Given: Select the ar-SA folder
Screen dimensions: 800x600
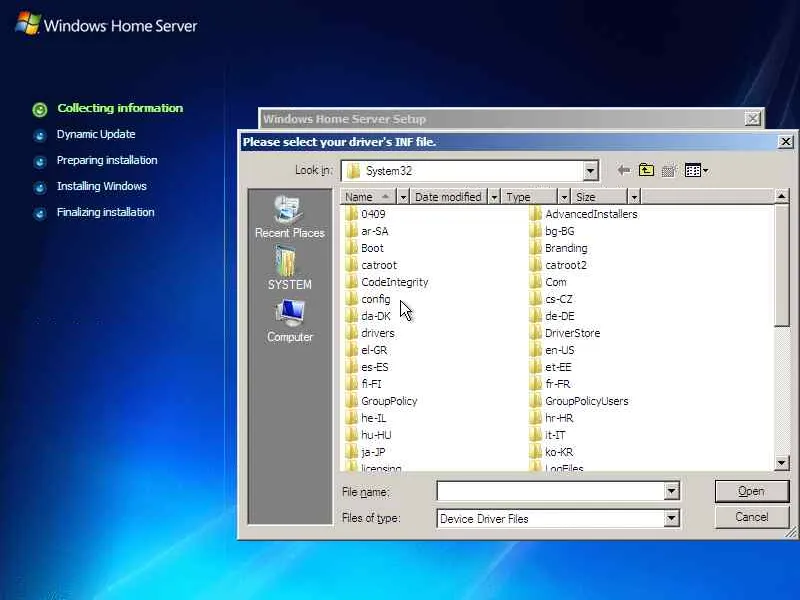Looking at the screenshot, I should tap(367, 231).
